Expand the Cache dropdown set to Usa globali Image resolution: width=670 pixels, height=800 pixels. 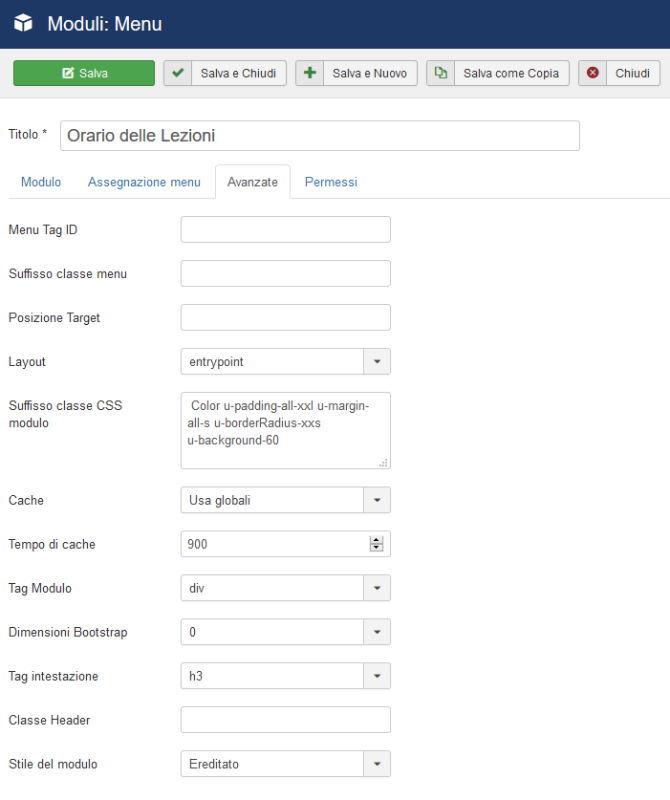(286, 500)
